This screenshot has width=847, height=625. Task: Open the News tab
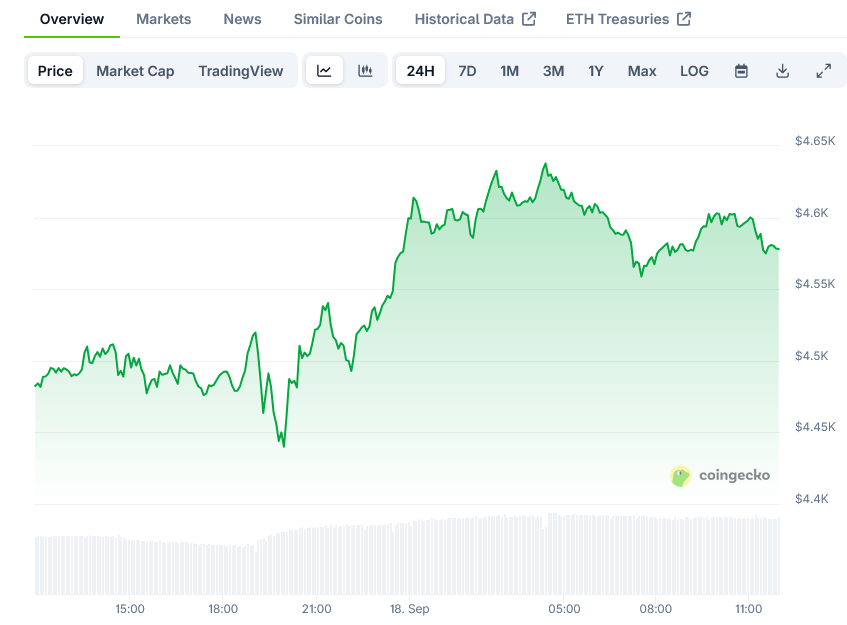click(x=242, y=18)
